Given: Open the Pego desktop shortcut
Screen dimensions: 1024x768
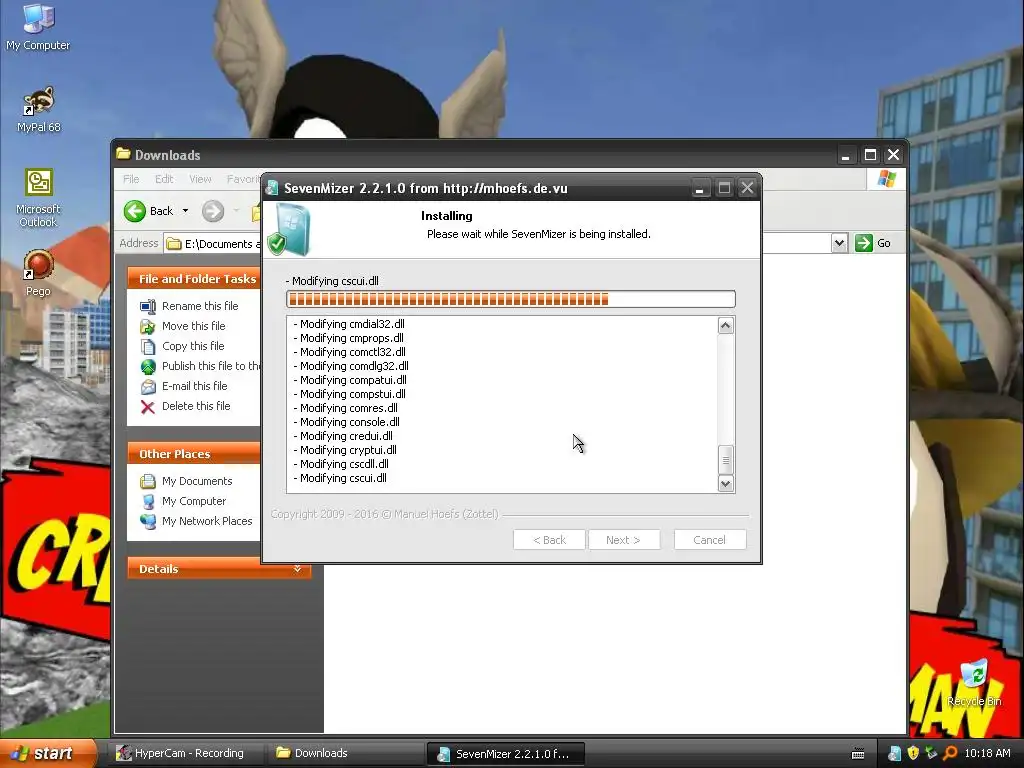Looking at the screenshot, I should click(38, 273).
